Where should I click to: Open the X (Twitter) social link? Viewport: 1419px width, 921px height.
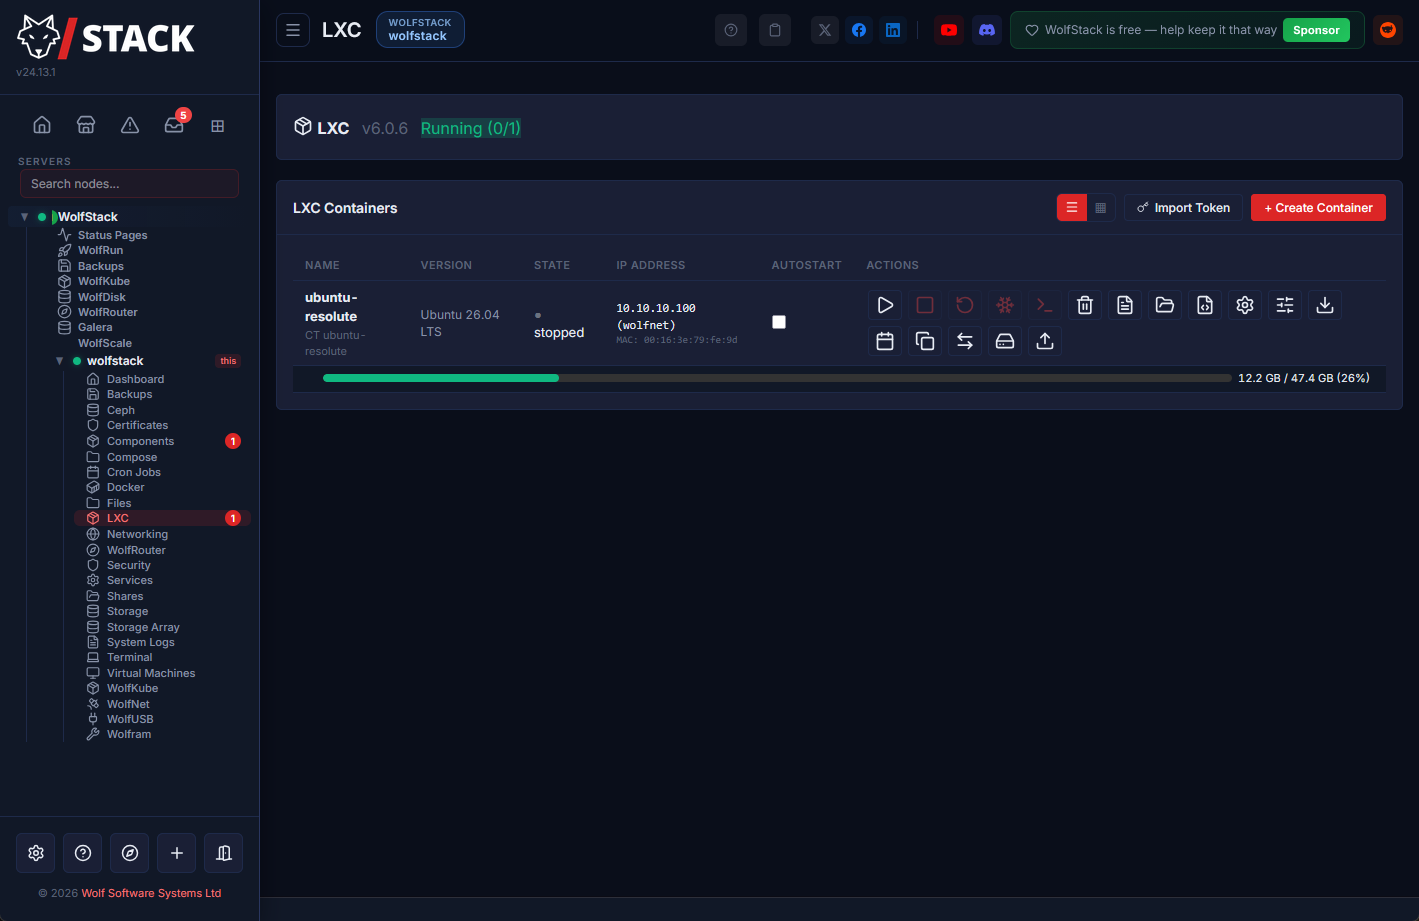tap(825, 30)
